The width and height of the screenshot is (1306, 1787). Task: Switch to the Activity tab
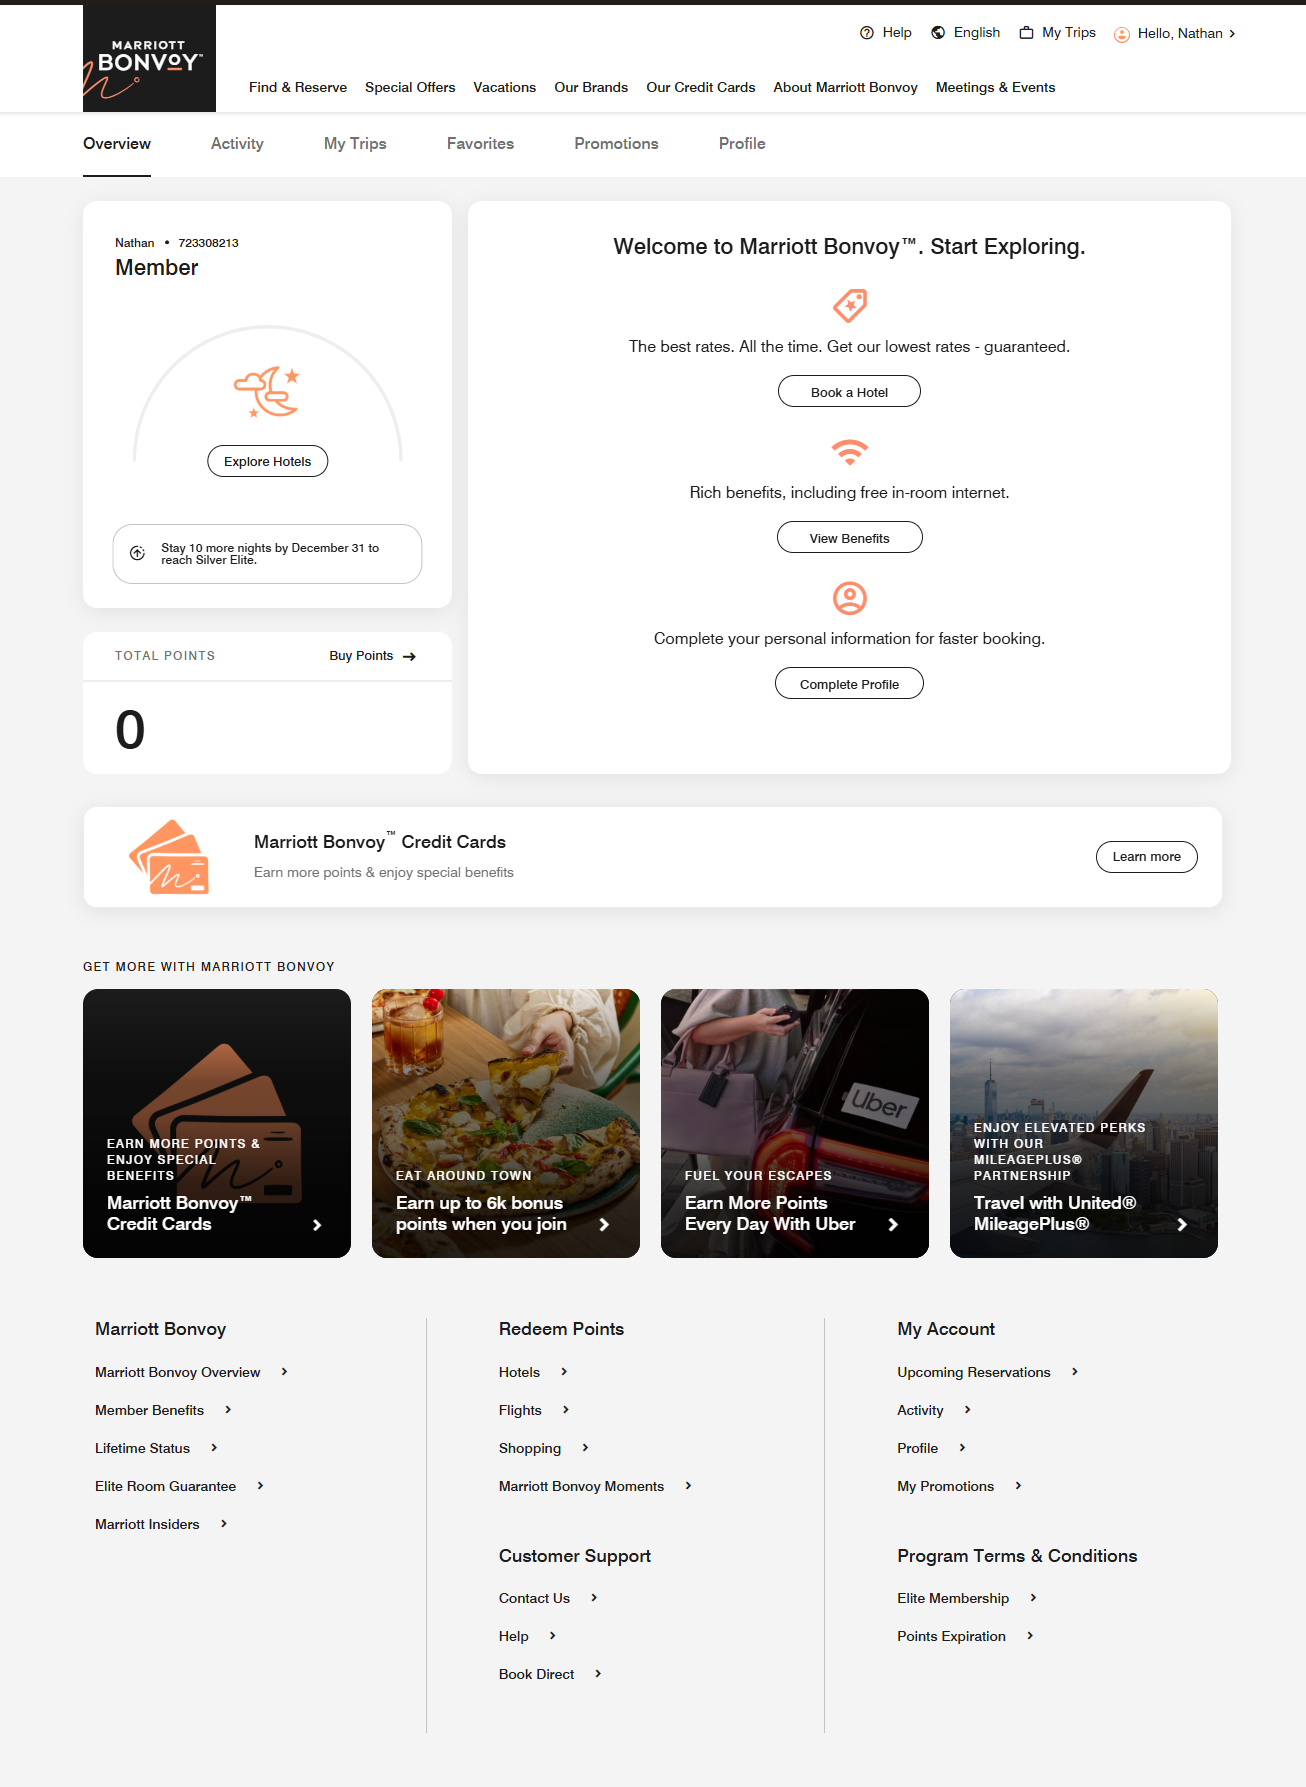tap(237, 144)
